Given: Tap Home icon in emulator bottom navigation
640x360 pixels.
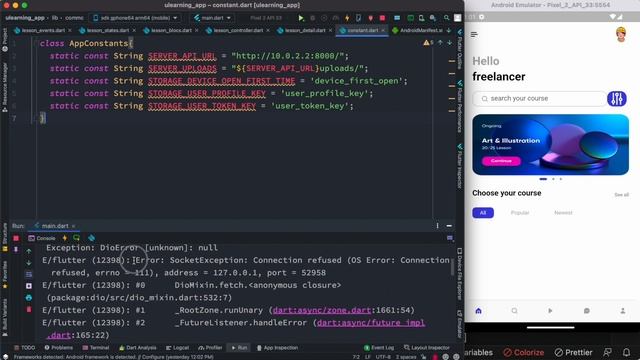Looking at the screenshot, I should point(478,311).
